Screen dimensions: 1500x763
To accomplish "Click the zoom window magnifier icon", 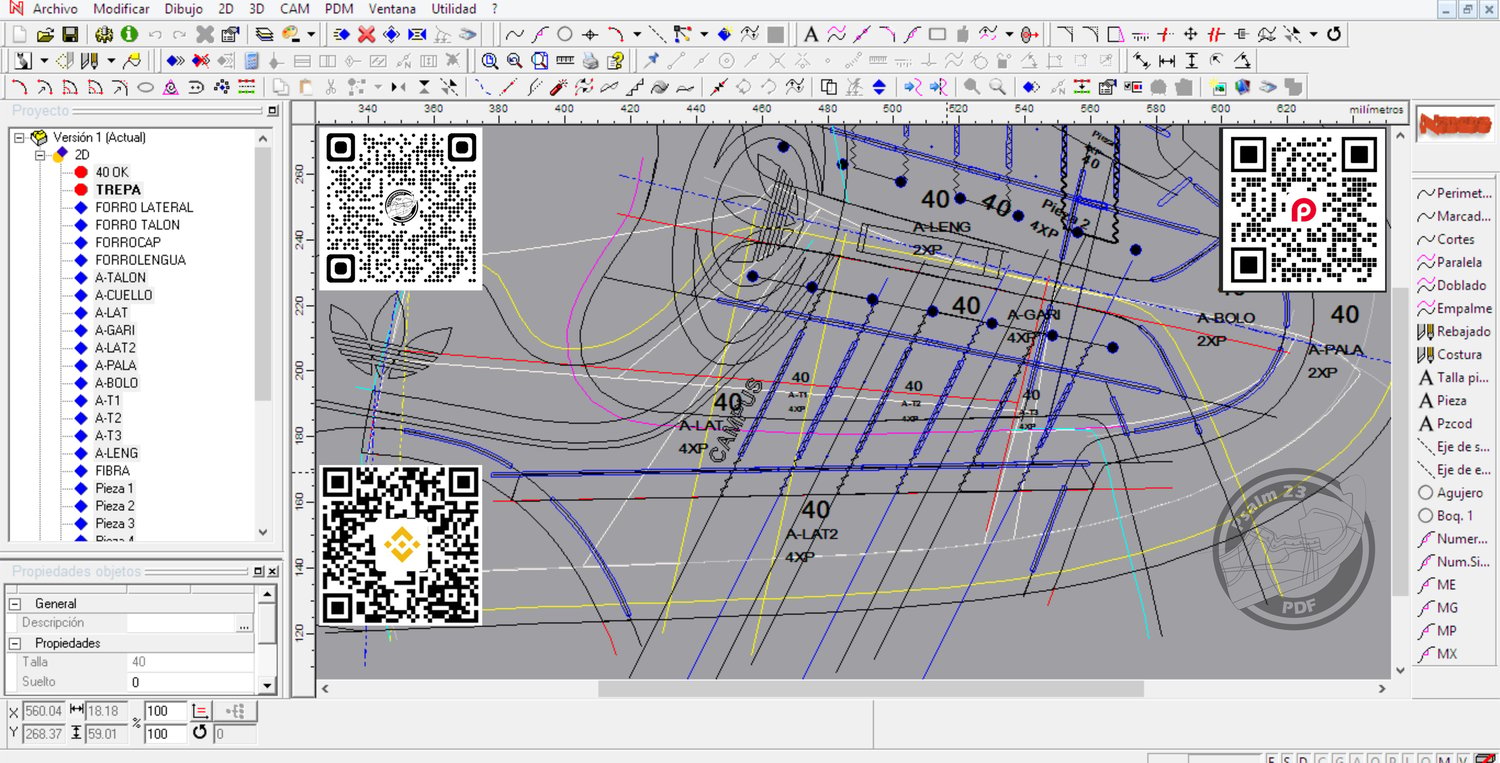I will (x=490, y=61).
